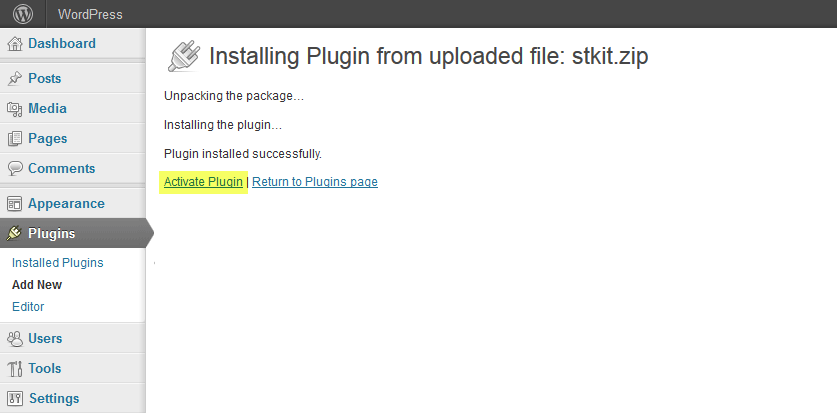The image size is (837, 413).
Task: Click the WordPress site name in header
Action: (x=90, y=15)
